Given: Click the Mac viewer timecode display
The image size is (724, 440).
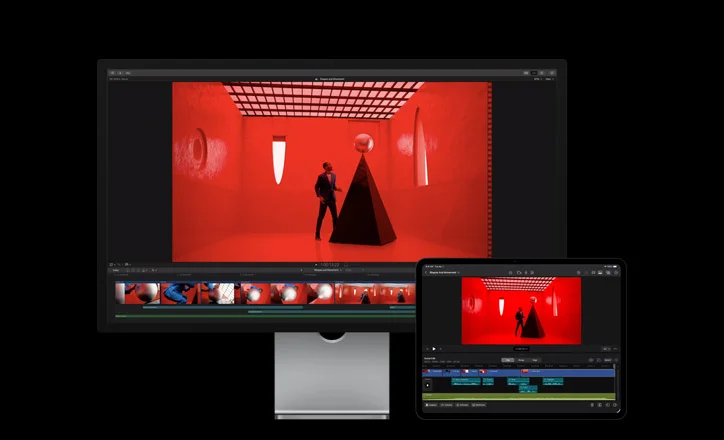Looking at the screenshot, I should (331, 265).
